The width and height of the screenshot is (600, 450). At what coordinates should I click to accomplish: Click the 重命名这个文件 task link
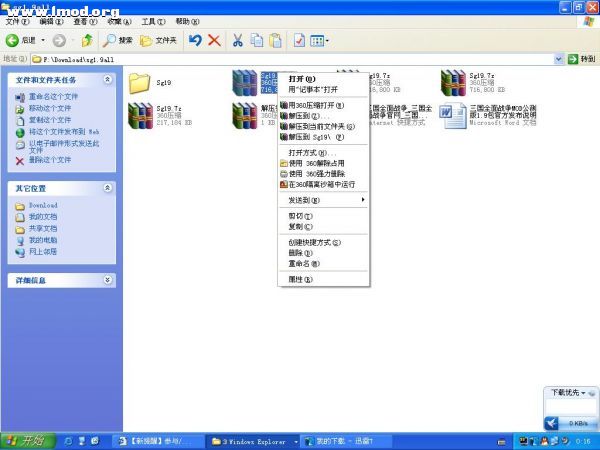point(52,97)
